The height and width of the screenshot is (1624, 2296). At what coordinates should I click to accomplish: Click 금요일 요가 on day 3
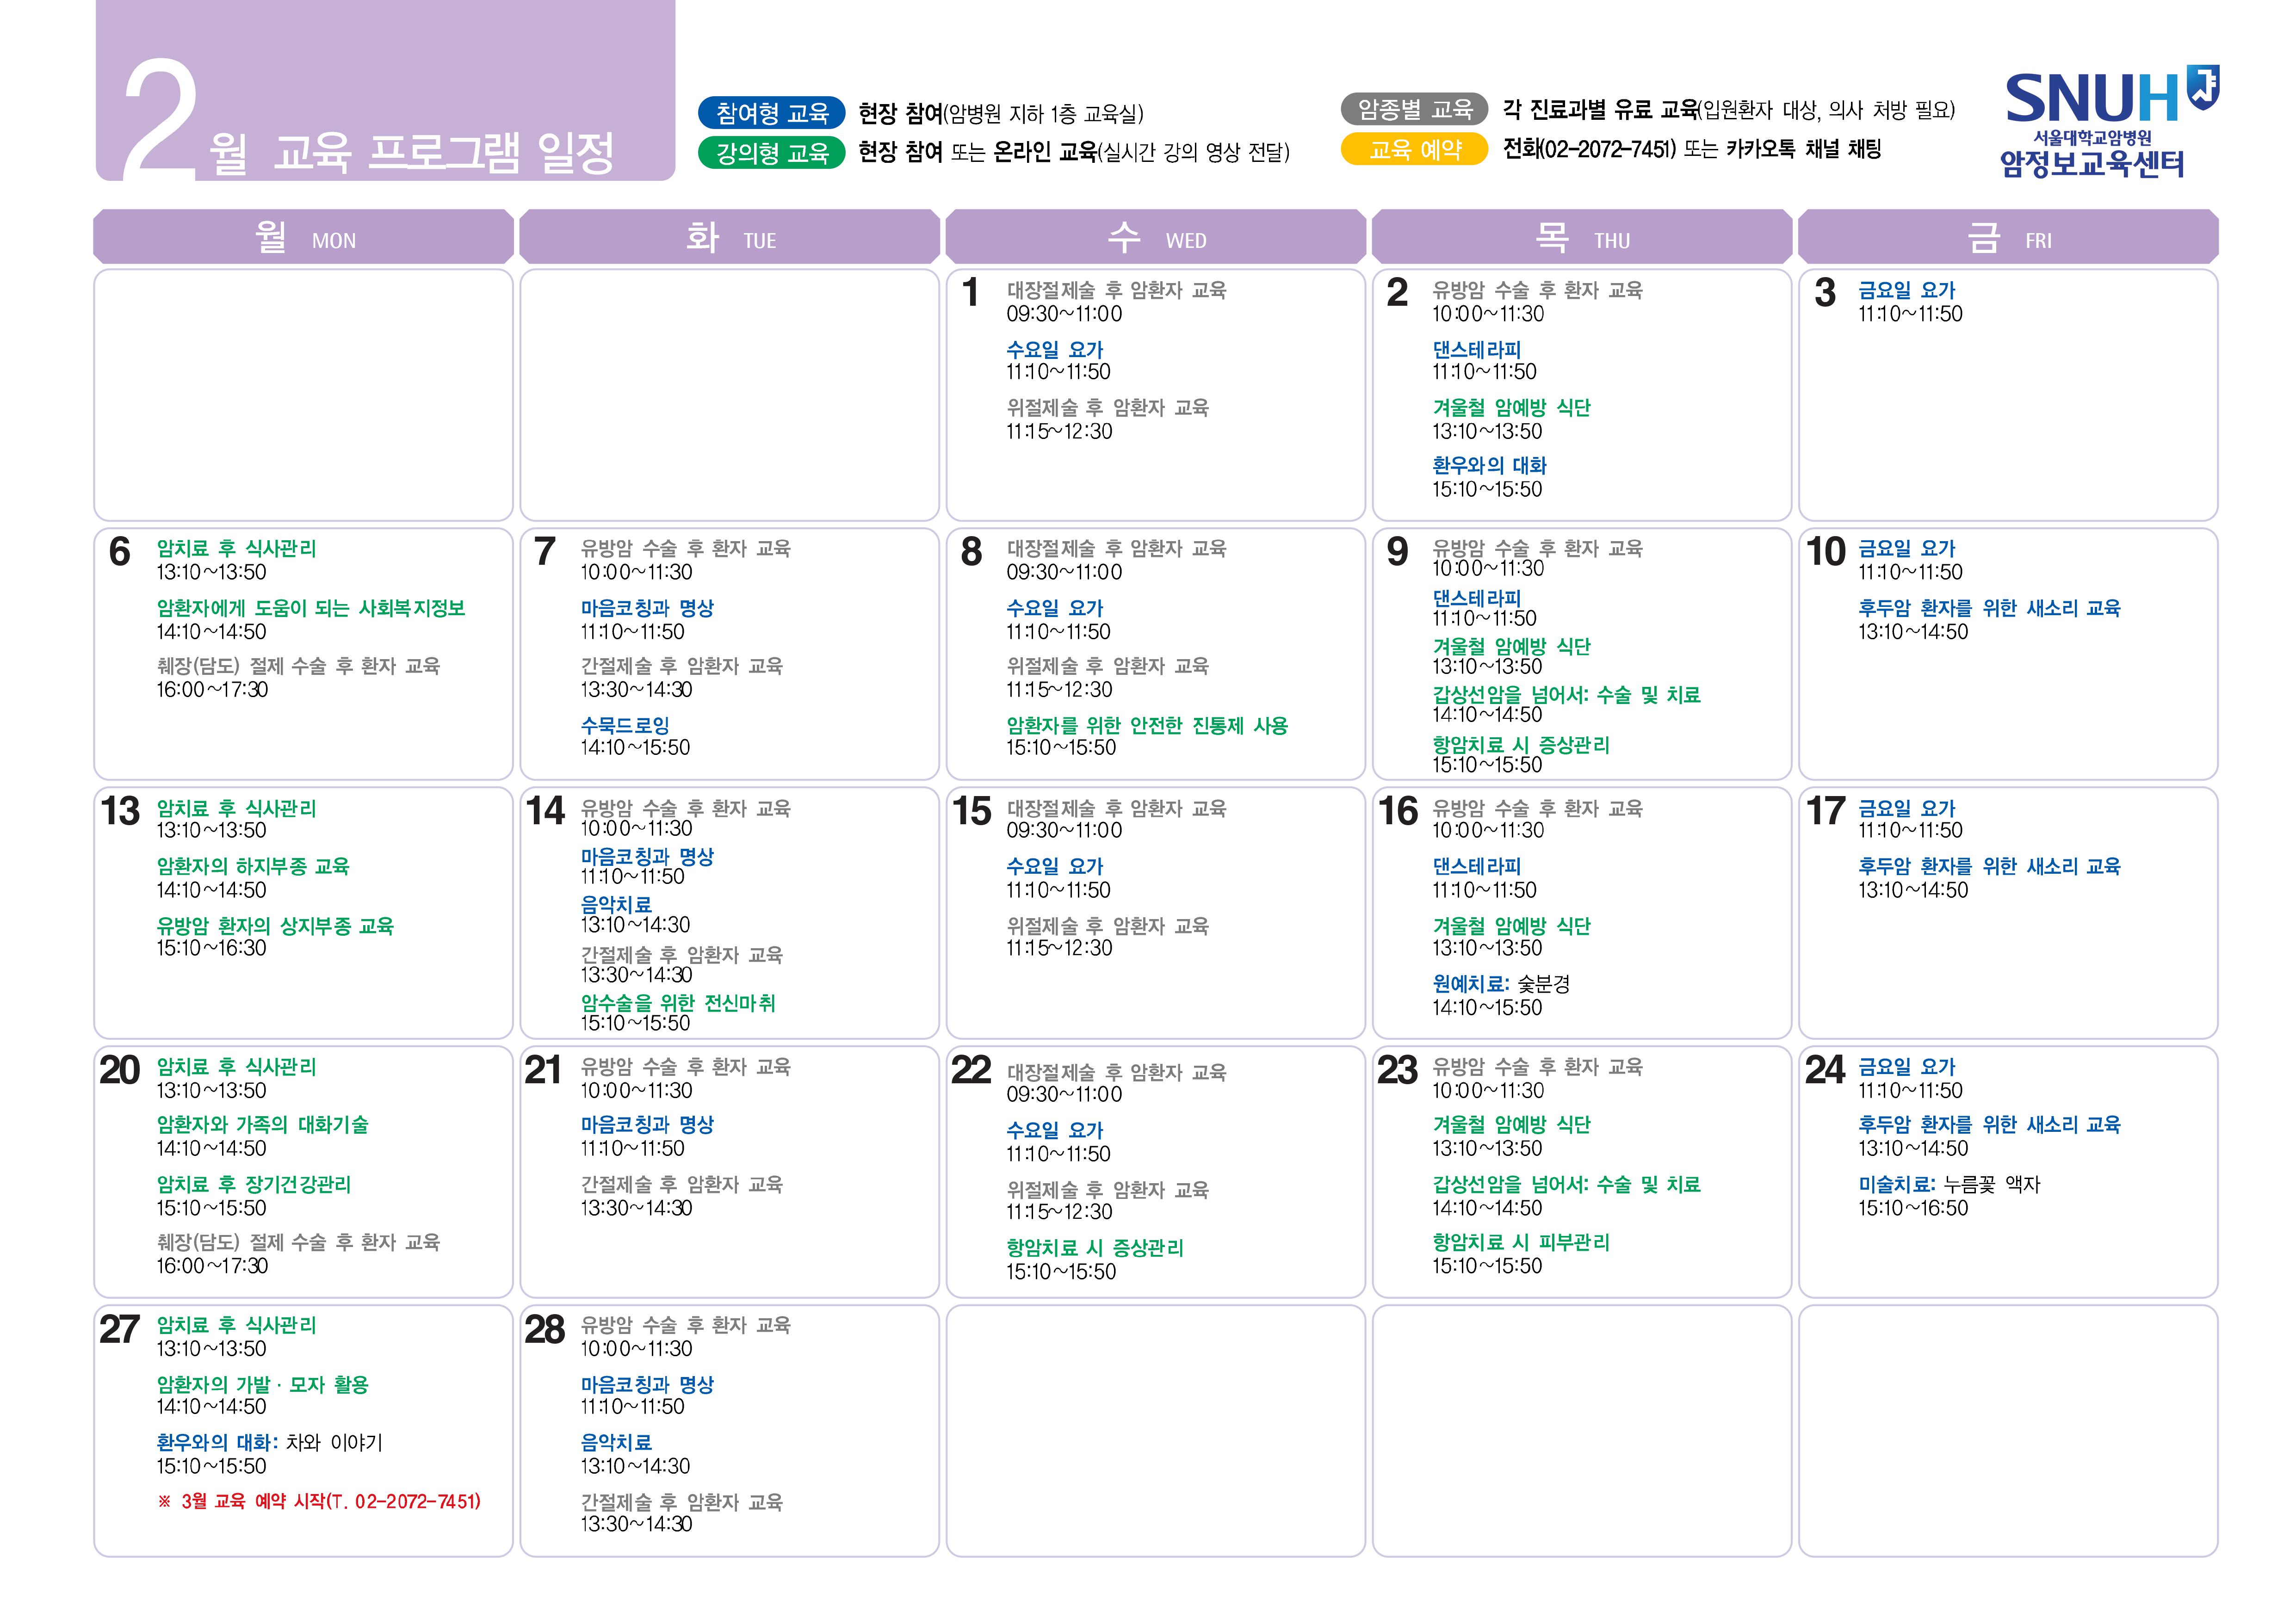(x=1906, y=290)
